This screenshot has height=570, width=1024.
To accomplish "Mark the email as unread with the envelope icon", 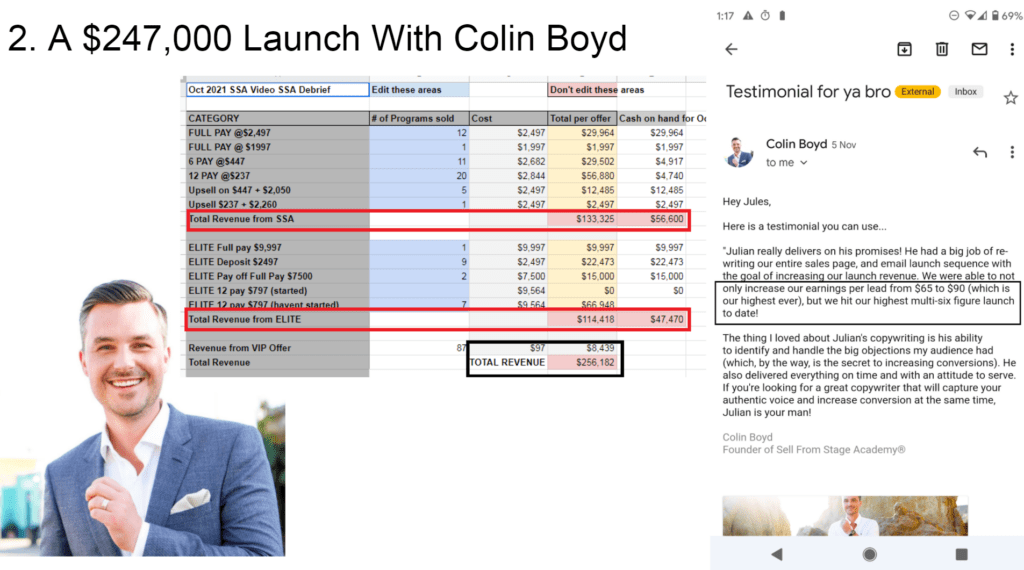I will [x=979, y=49].
